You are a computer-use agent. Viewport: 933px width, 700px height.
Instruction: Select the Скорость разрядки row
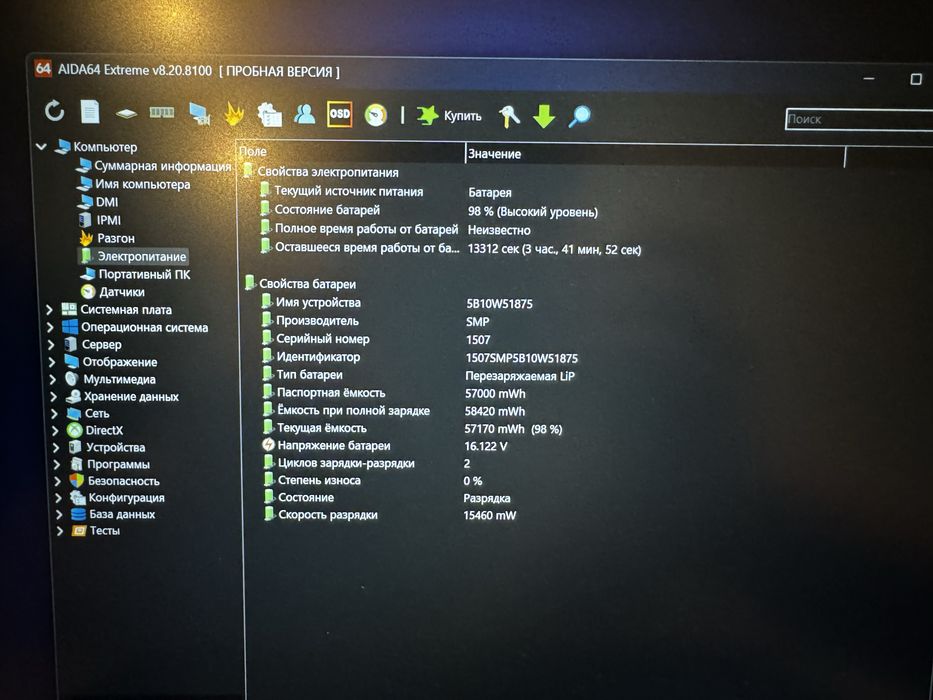(x=327, y=515)
